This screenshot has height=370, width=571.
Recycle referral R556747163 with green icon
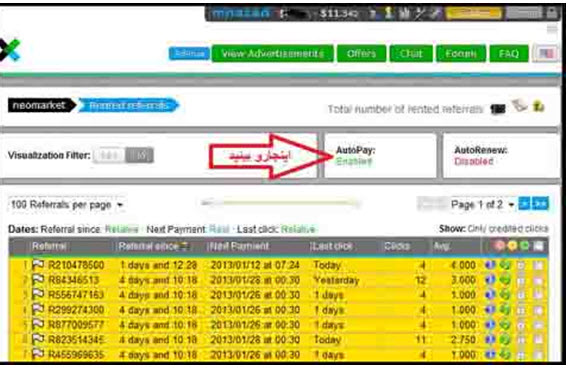point(505,295)
